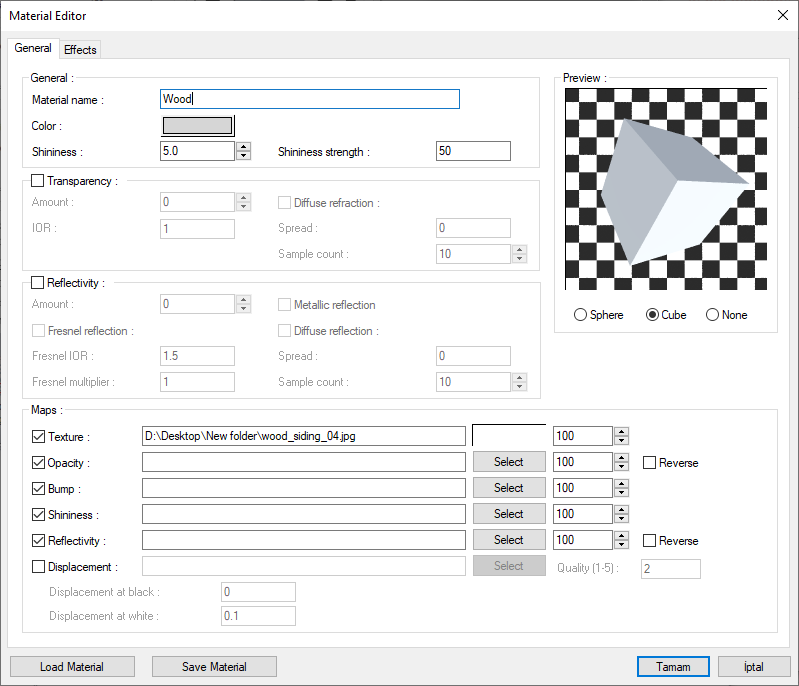
Task: Open the material Color swatch
Action: tap(198, 126)
